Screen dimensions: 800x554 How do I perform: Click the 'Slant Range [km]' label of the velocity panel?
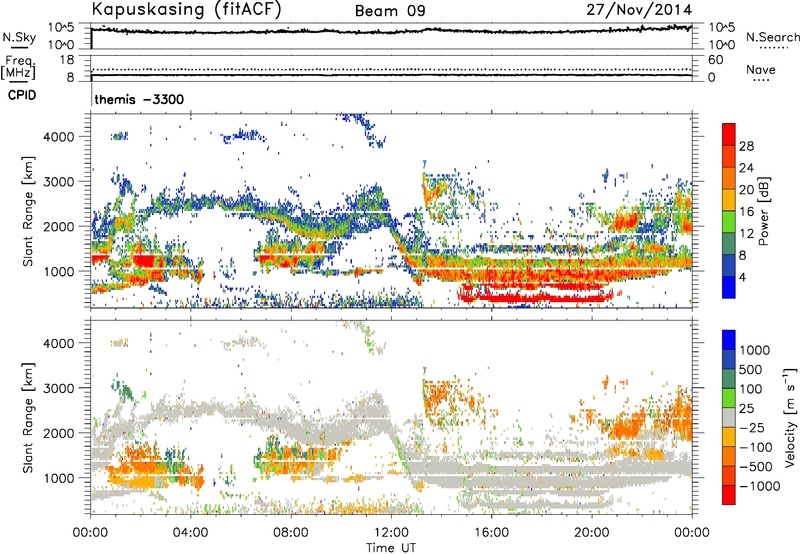click(x=28, y=418)
